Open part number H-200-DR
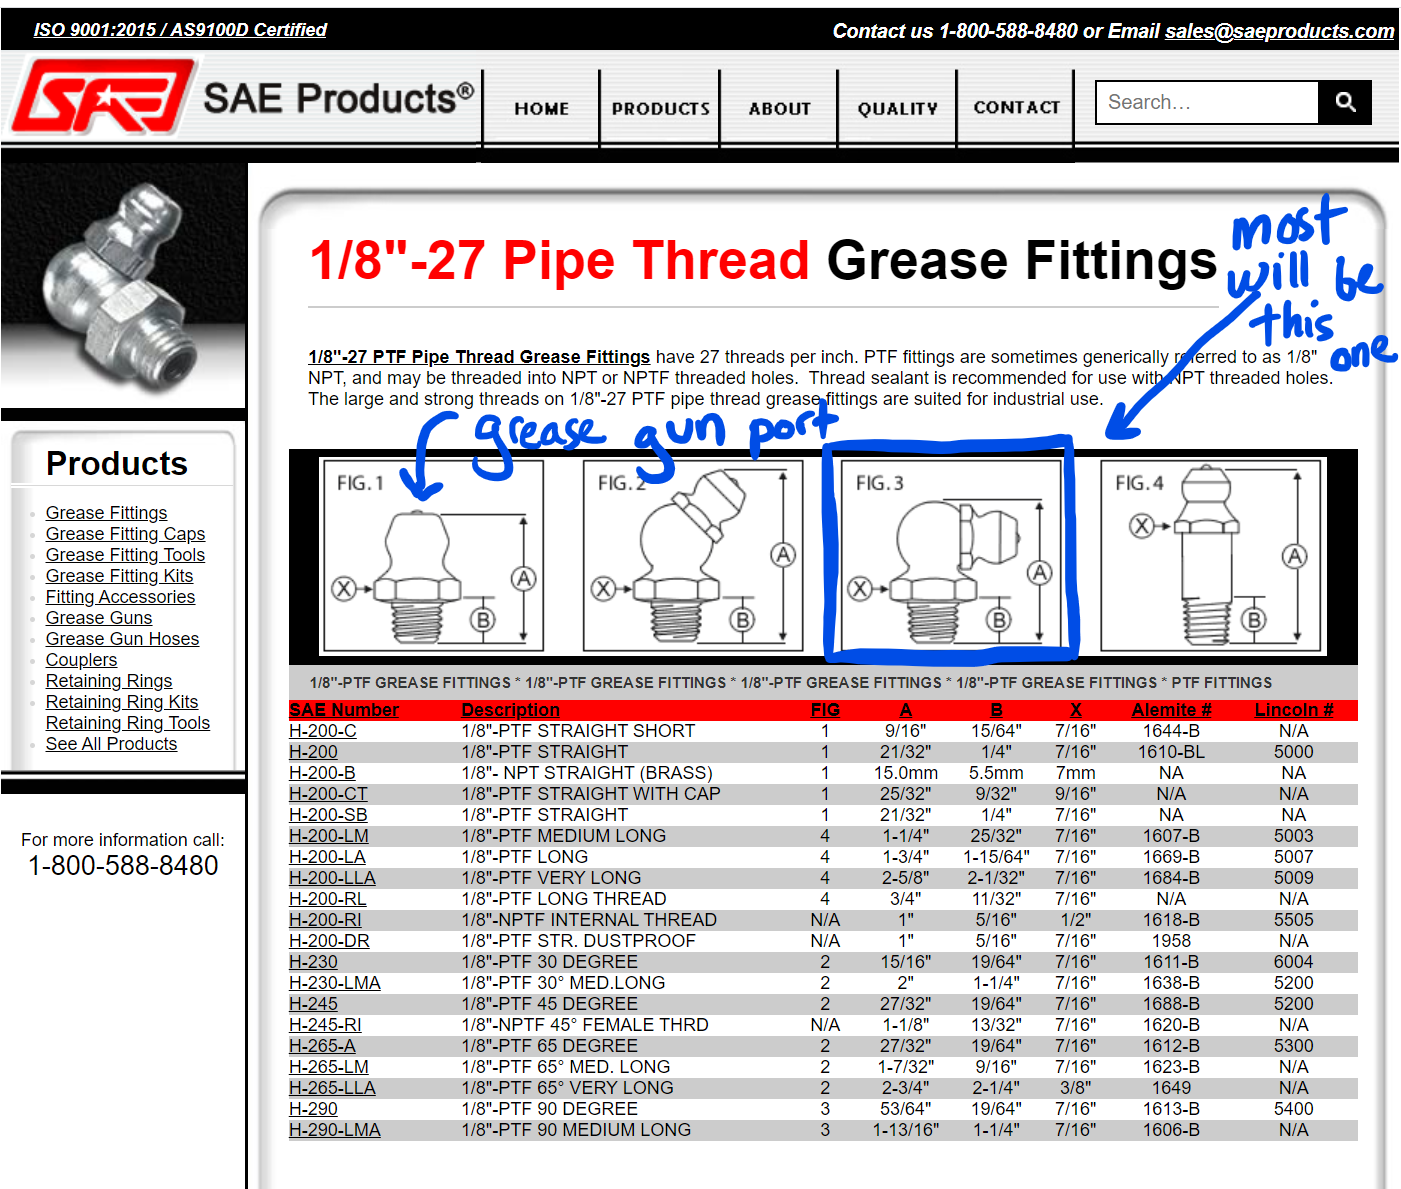 329,941
